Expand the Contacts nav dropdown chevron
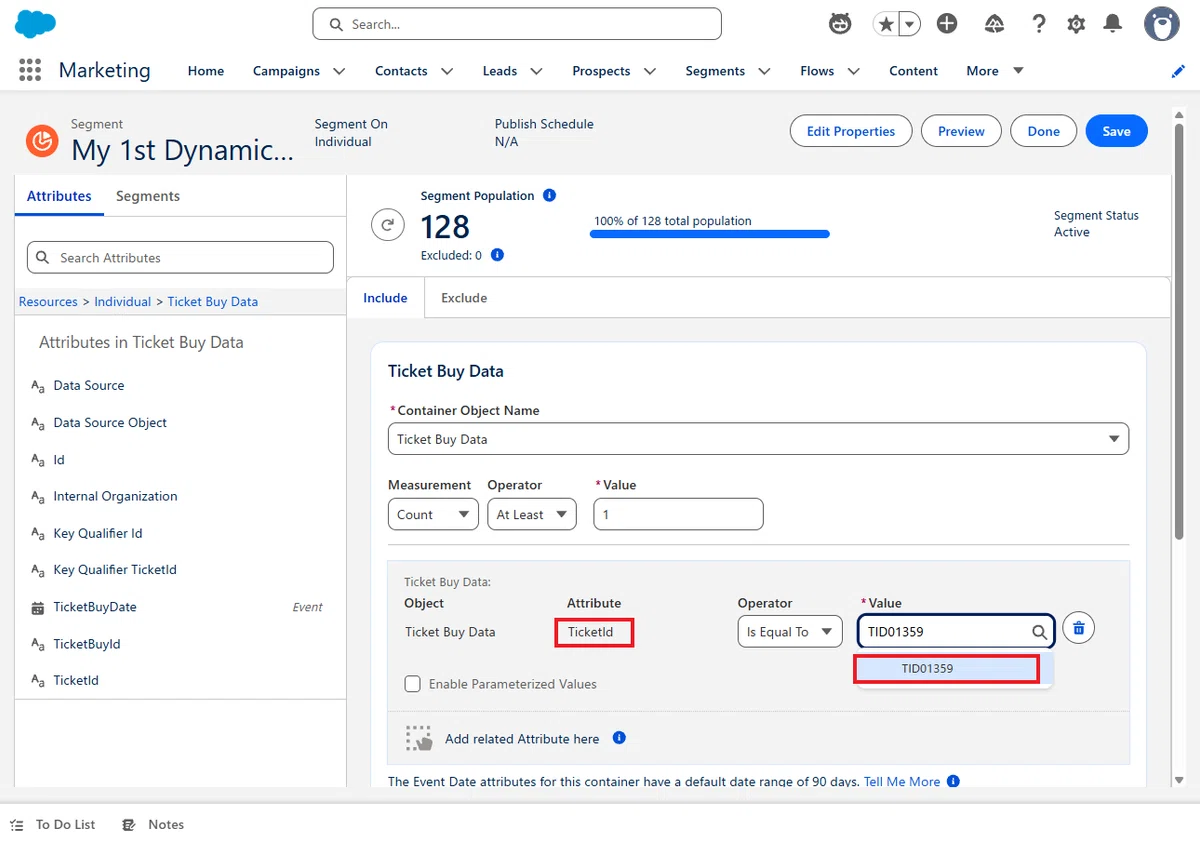This screenshot has height=842, width=1200. [x=447, y=71]
